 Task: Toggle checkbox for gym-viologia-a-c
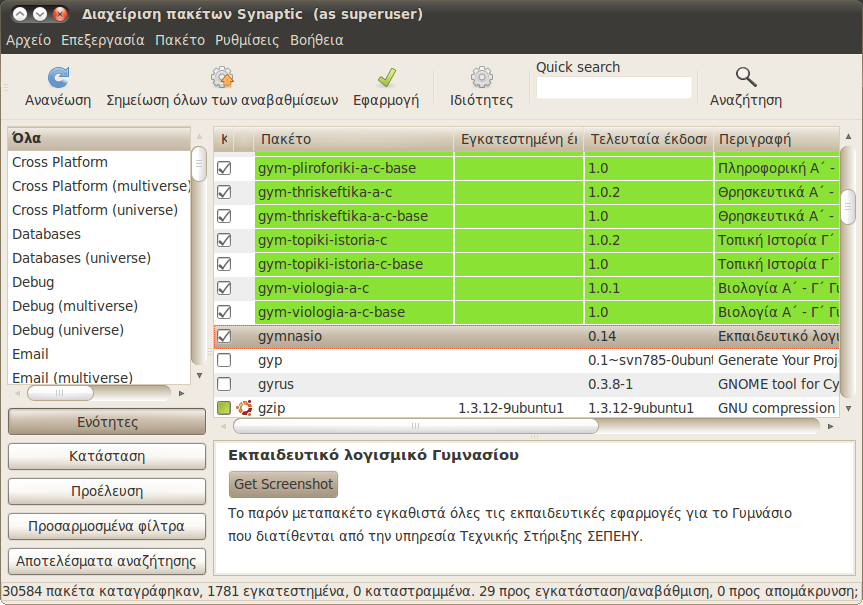coord(224,288)
